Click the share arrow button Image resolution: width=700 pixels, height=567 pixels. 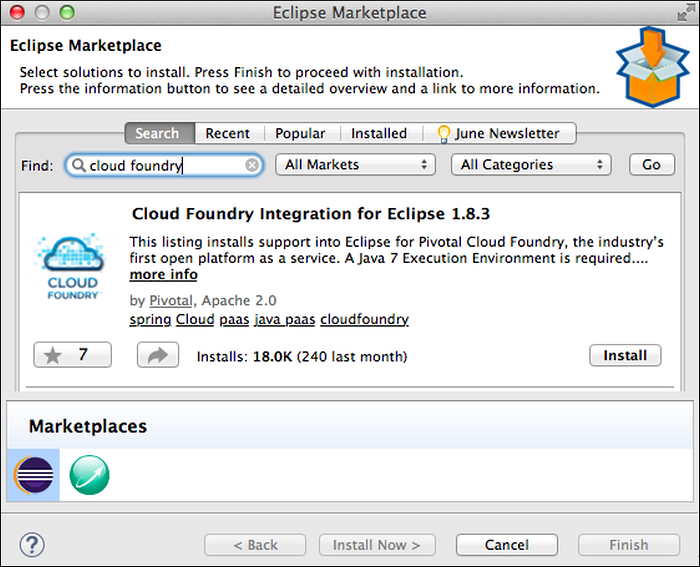pyautogui.click(x=158, y=355)
